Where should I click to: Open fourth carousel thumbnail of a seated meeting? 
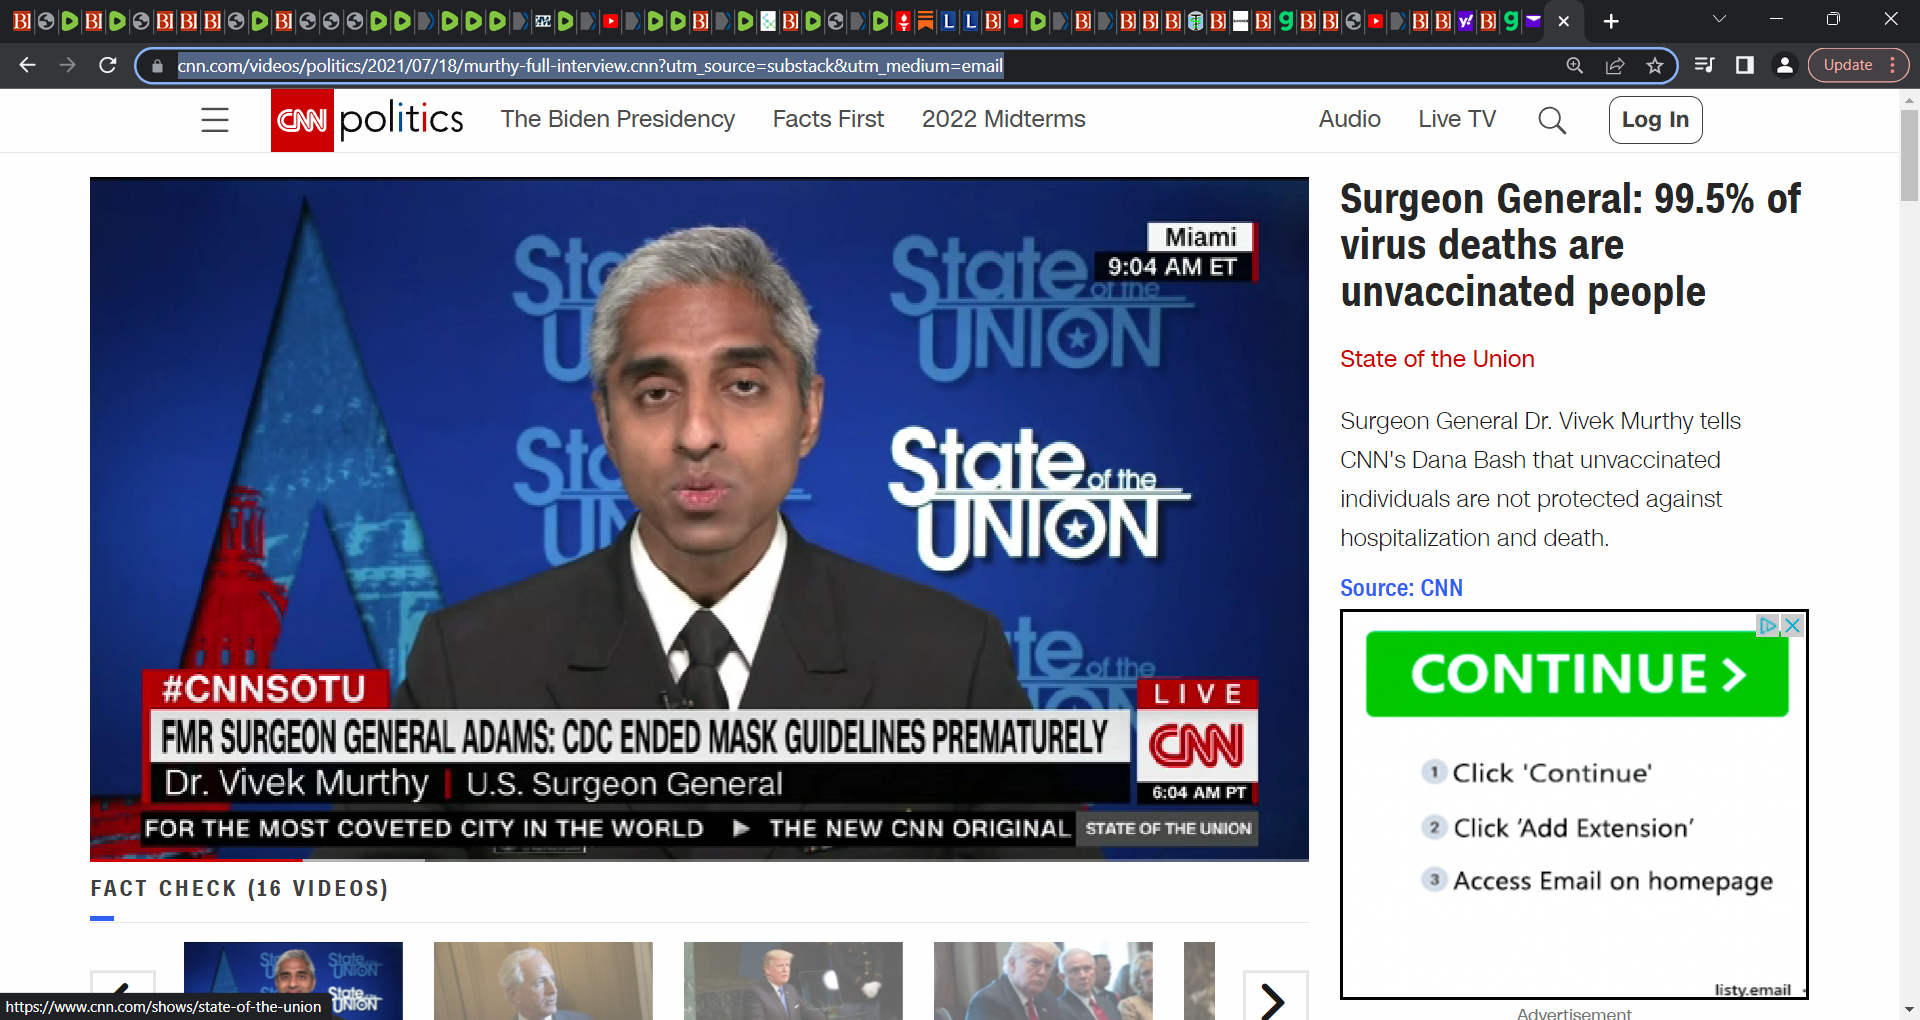(x=1043, y=981)
